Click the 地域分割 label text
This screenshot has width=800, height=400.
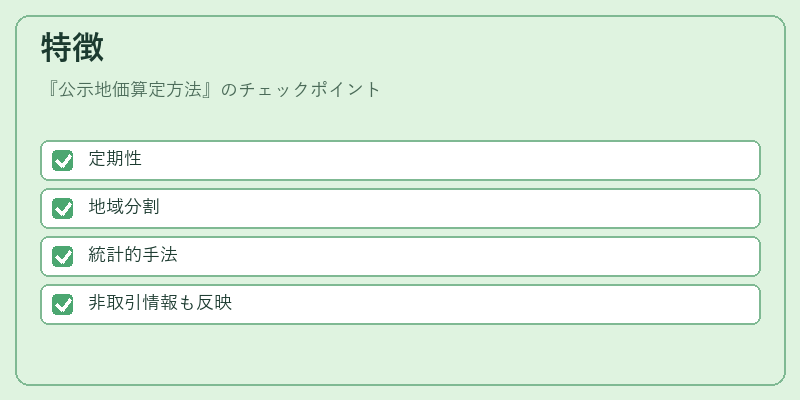(123, 207)
